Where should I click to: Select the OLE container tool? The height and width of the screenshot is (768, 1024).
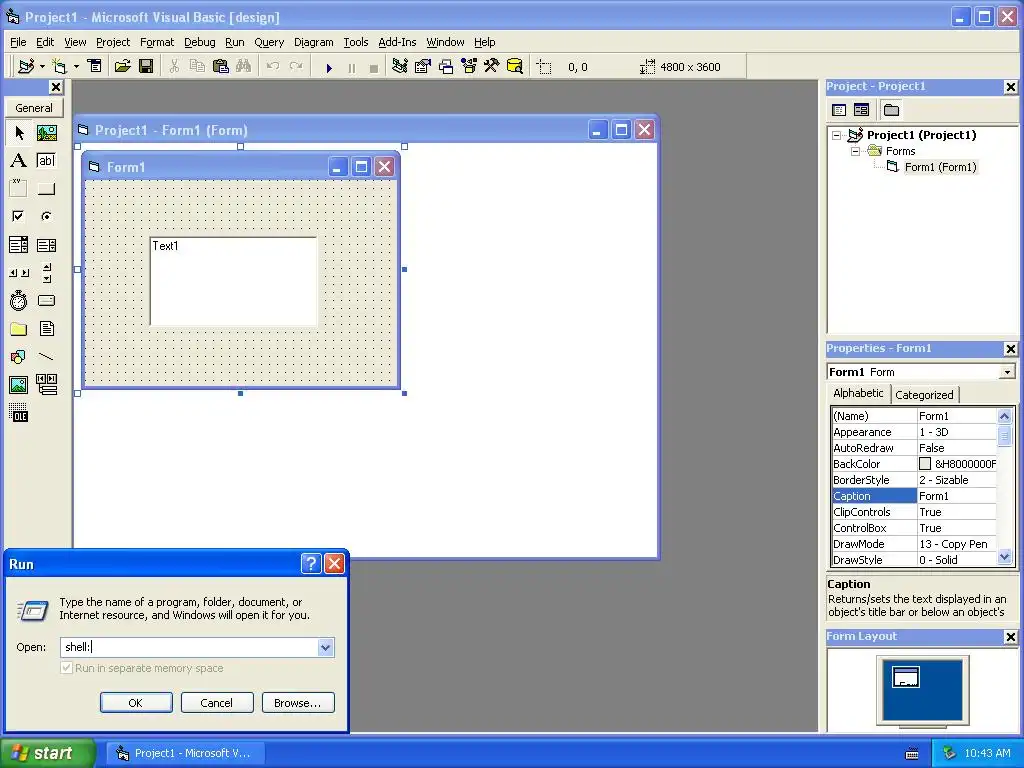pyautogui.click(x=18, y=413)
